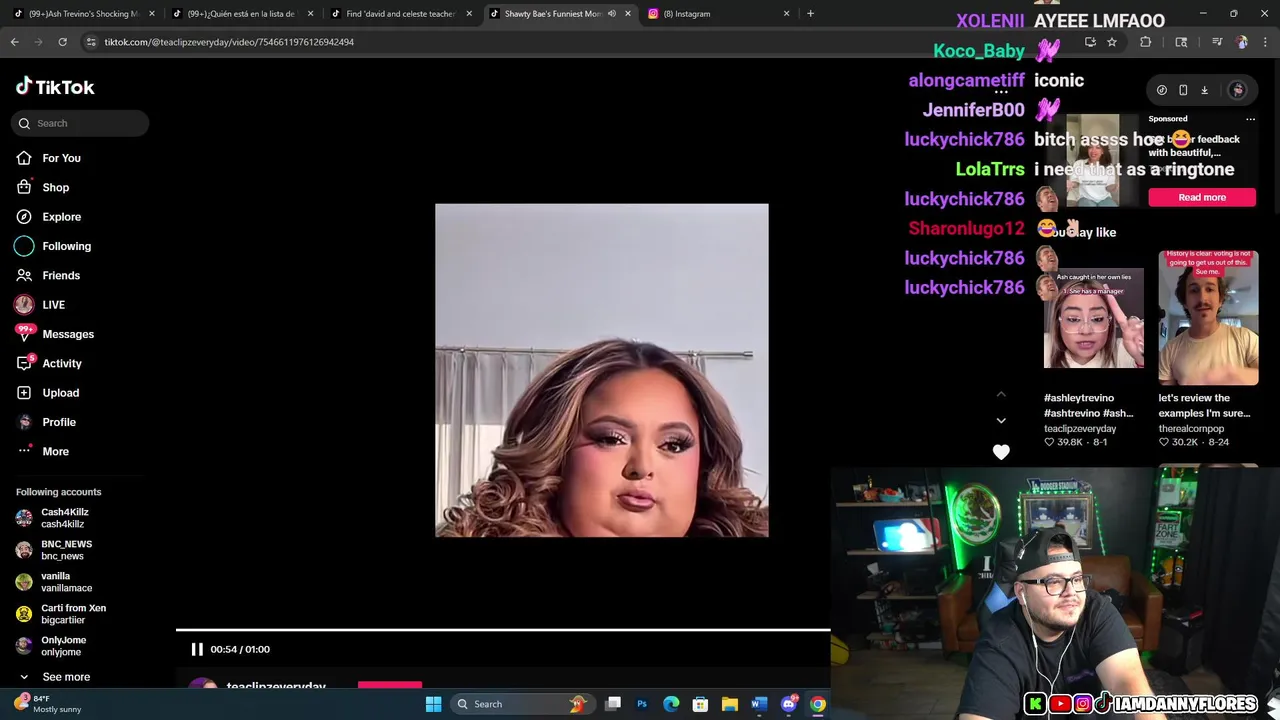Open the Chrome three-dot menu

coord(1267,42)
